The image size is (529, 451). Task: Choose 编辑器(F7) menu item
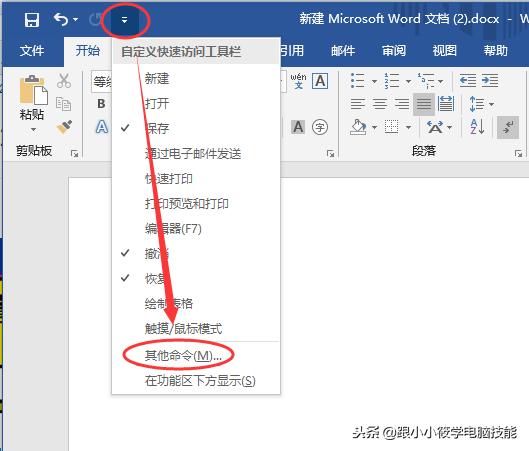pos(196,229)
